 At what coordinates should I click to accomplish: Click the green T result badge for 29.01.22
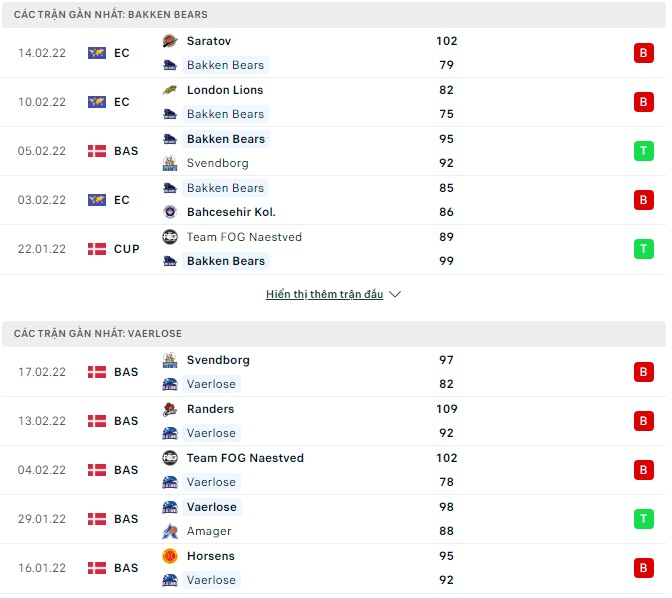(x=643, y=519)
